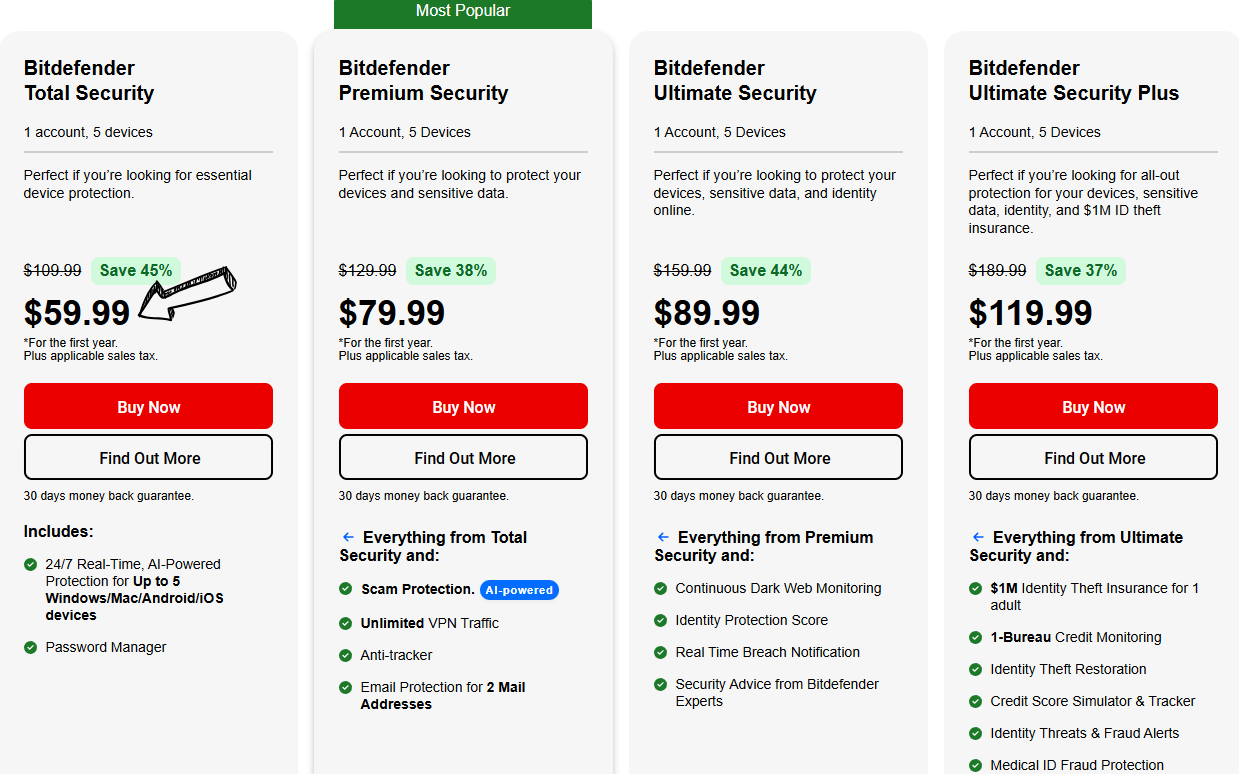Image resolution: width=1239 pixels, height=774 pixels.
Task: Click the blue arrow before Everything from Ultimate Security
Action: pyautogui.click(x=977, y=536)
